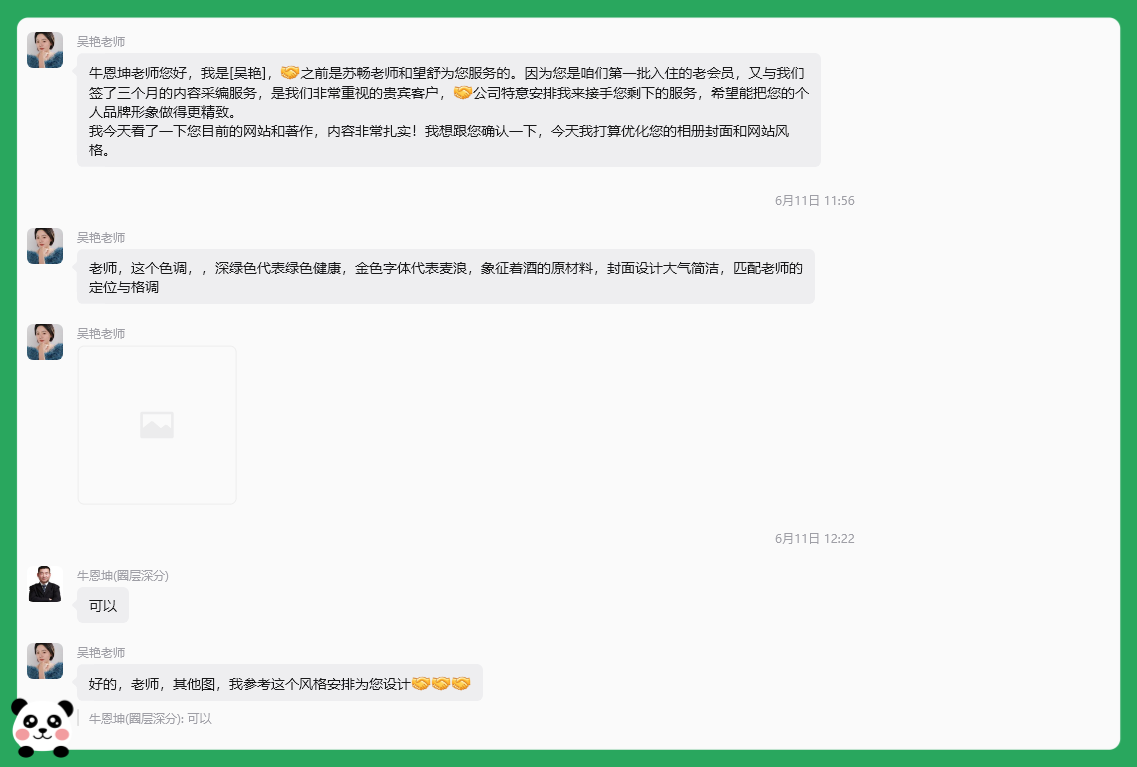Click sender name 吴艳老师 above first message
This screenshot has width=1137, height=767.
pyautogui.click(x=101, y=41)
